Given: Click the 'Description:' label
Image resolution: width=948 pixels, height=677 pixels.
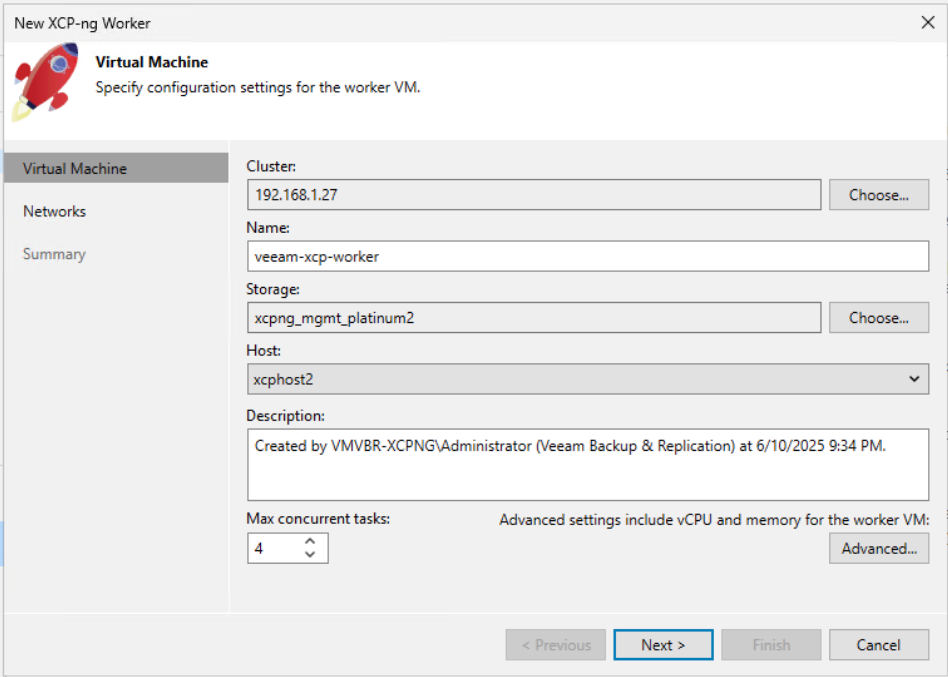Looking at the screenshot, I should tap(285, 416).
